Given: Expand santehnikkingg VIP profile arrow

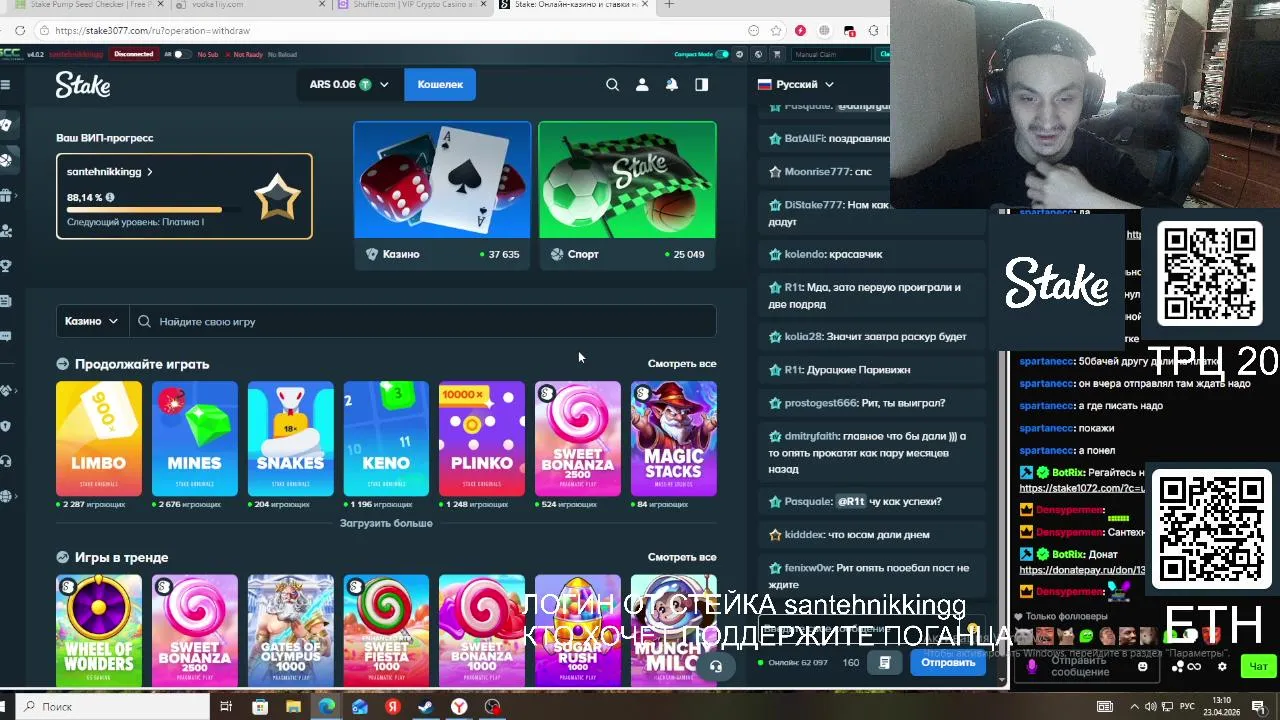Looking at the screenshot, I should coord(150,172).
